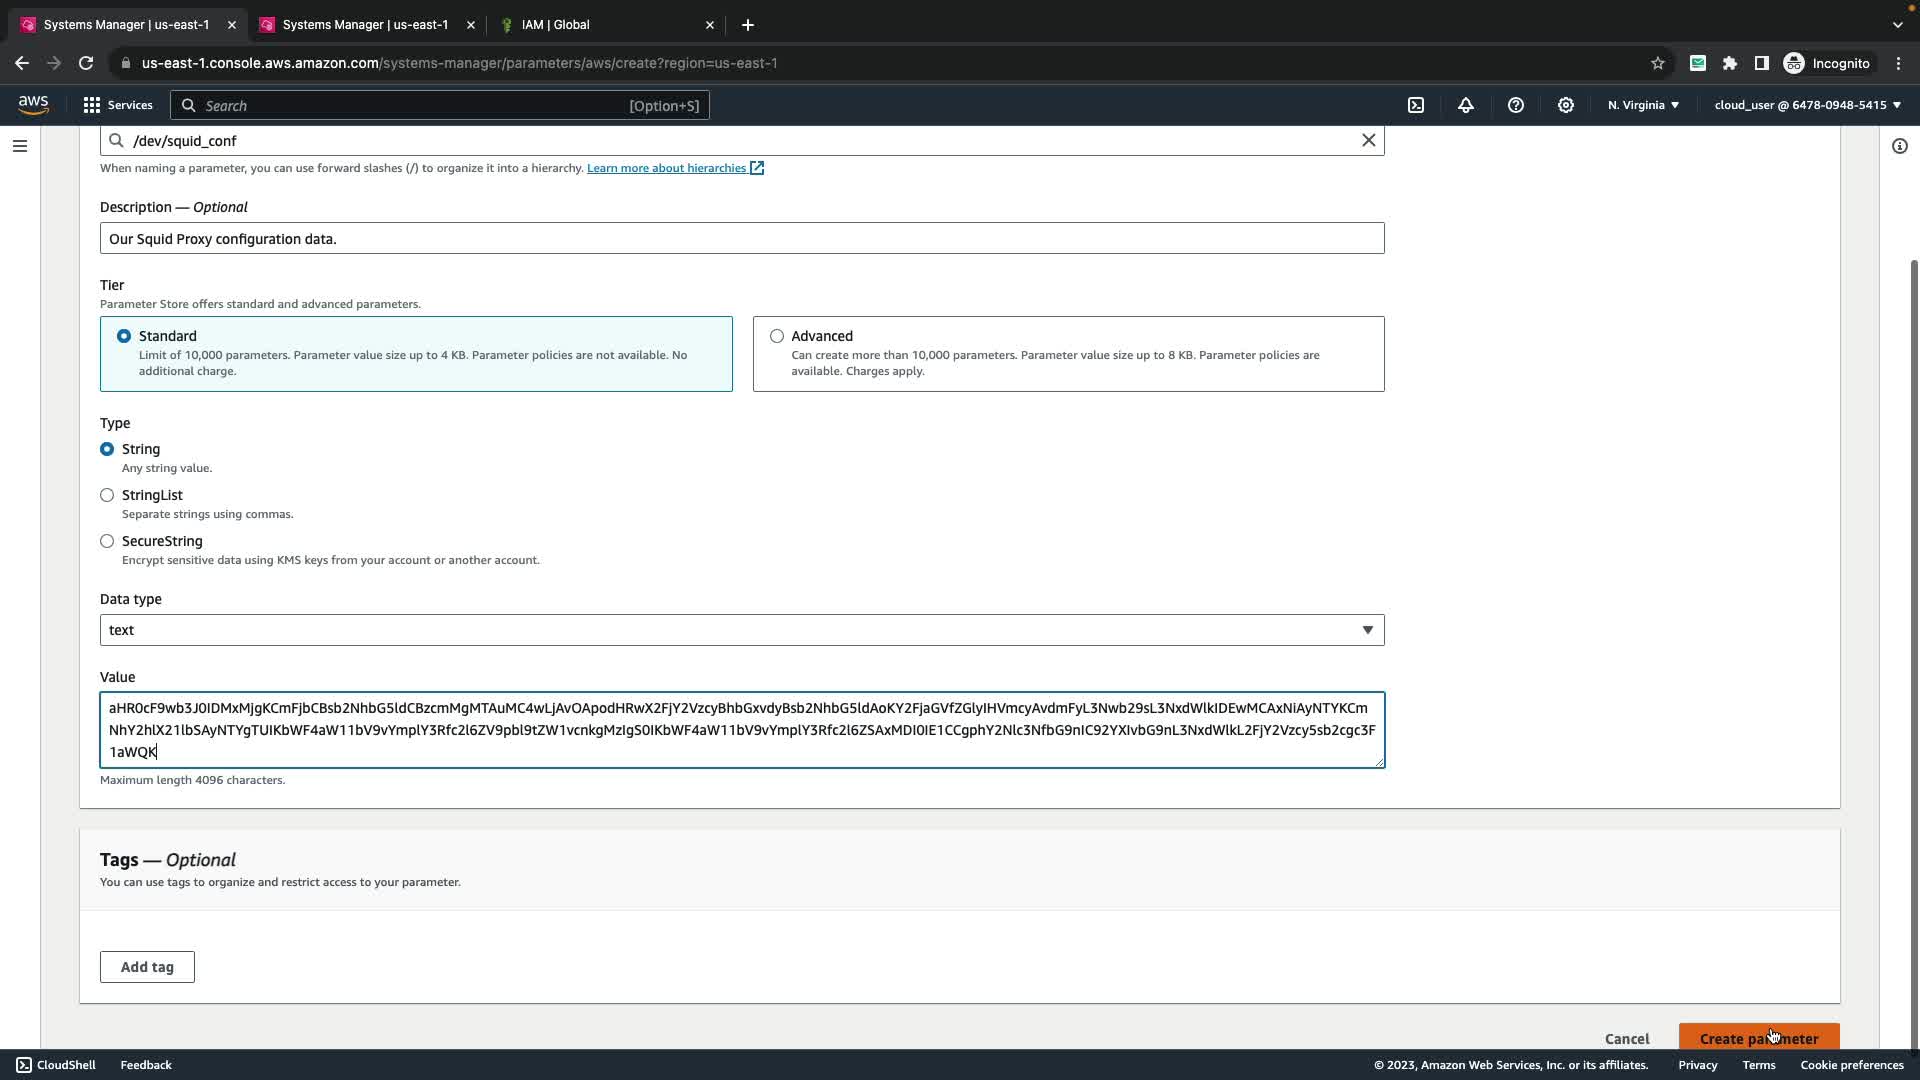Open the cloud_user account menu
1920x1080 pixels.
point(1807,105)
